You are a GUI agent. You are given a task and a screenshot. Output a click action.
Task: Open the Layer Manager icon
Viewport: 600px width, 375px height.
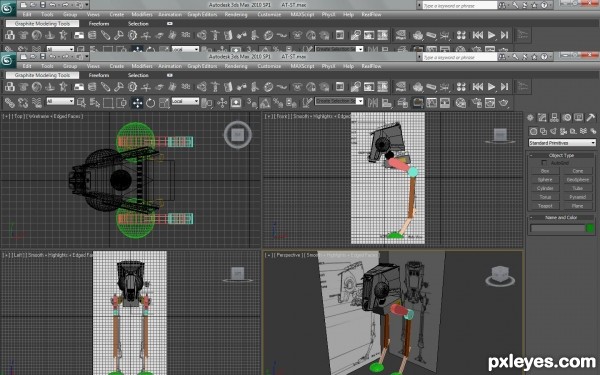(403, 103)
